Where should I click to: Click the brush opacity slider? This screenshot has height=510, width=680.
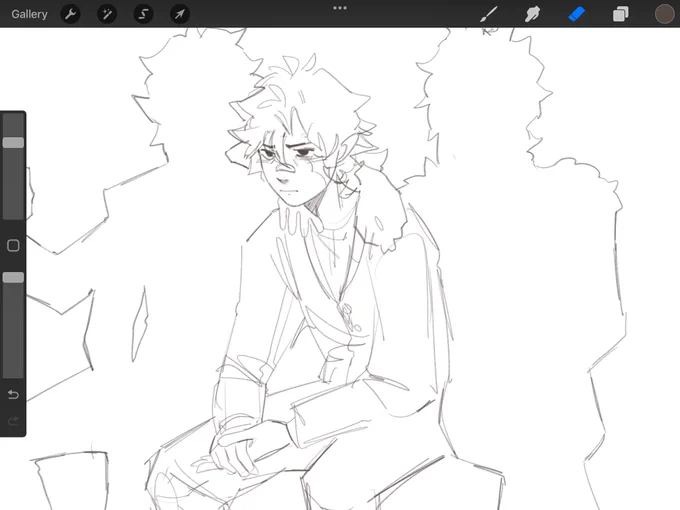13,325
